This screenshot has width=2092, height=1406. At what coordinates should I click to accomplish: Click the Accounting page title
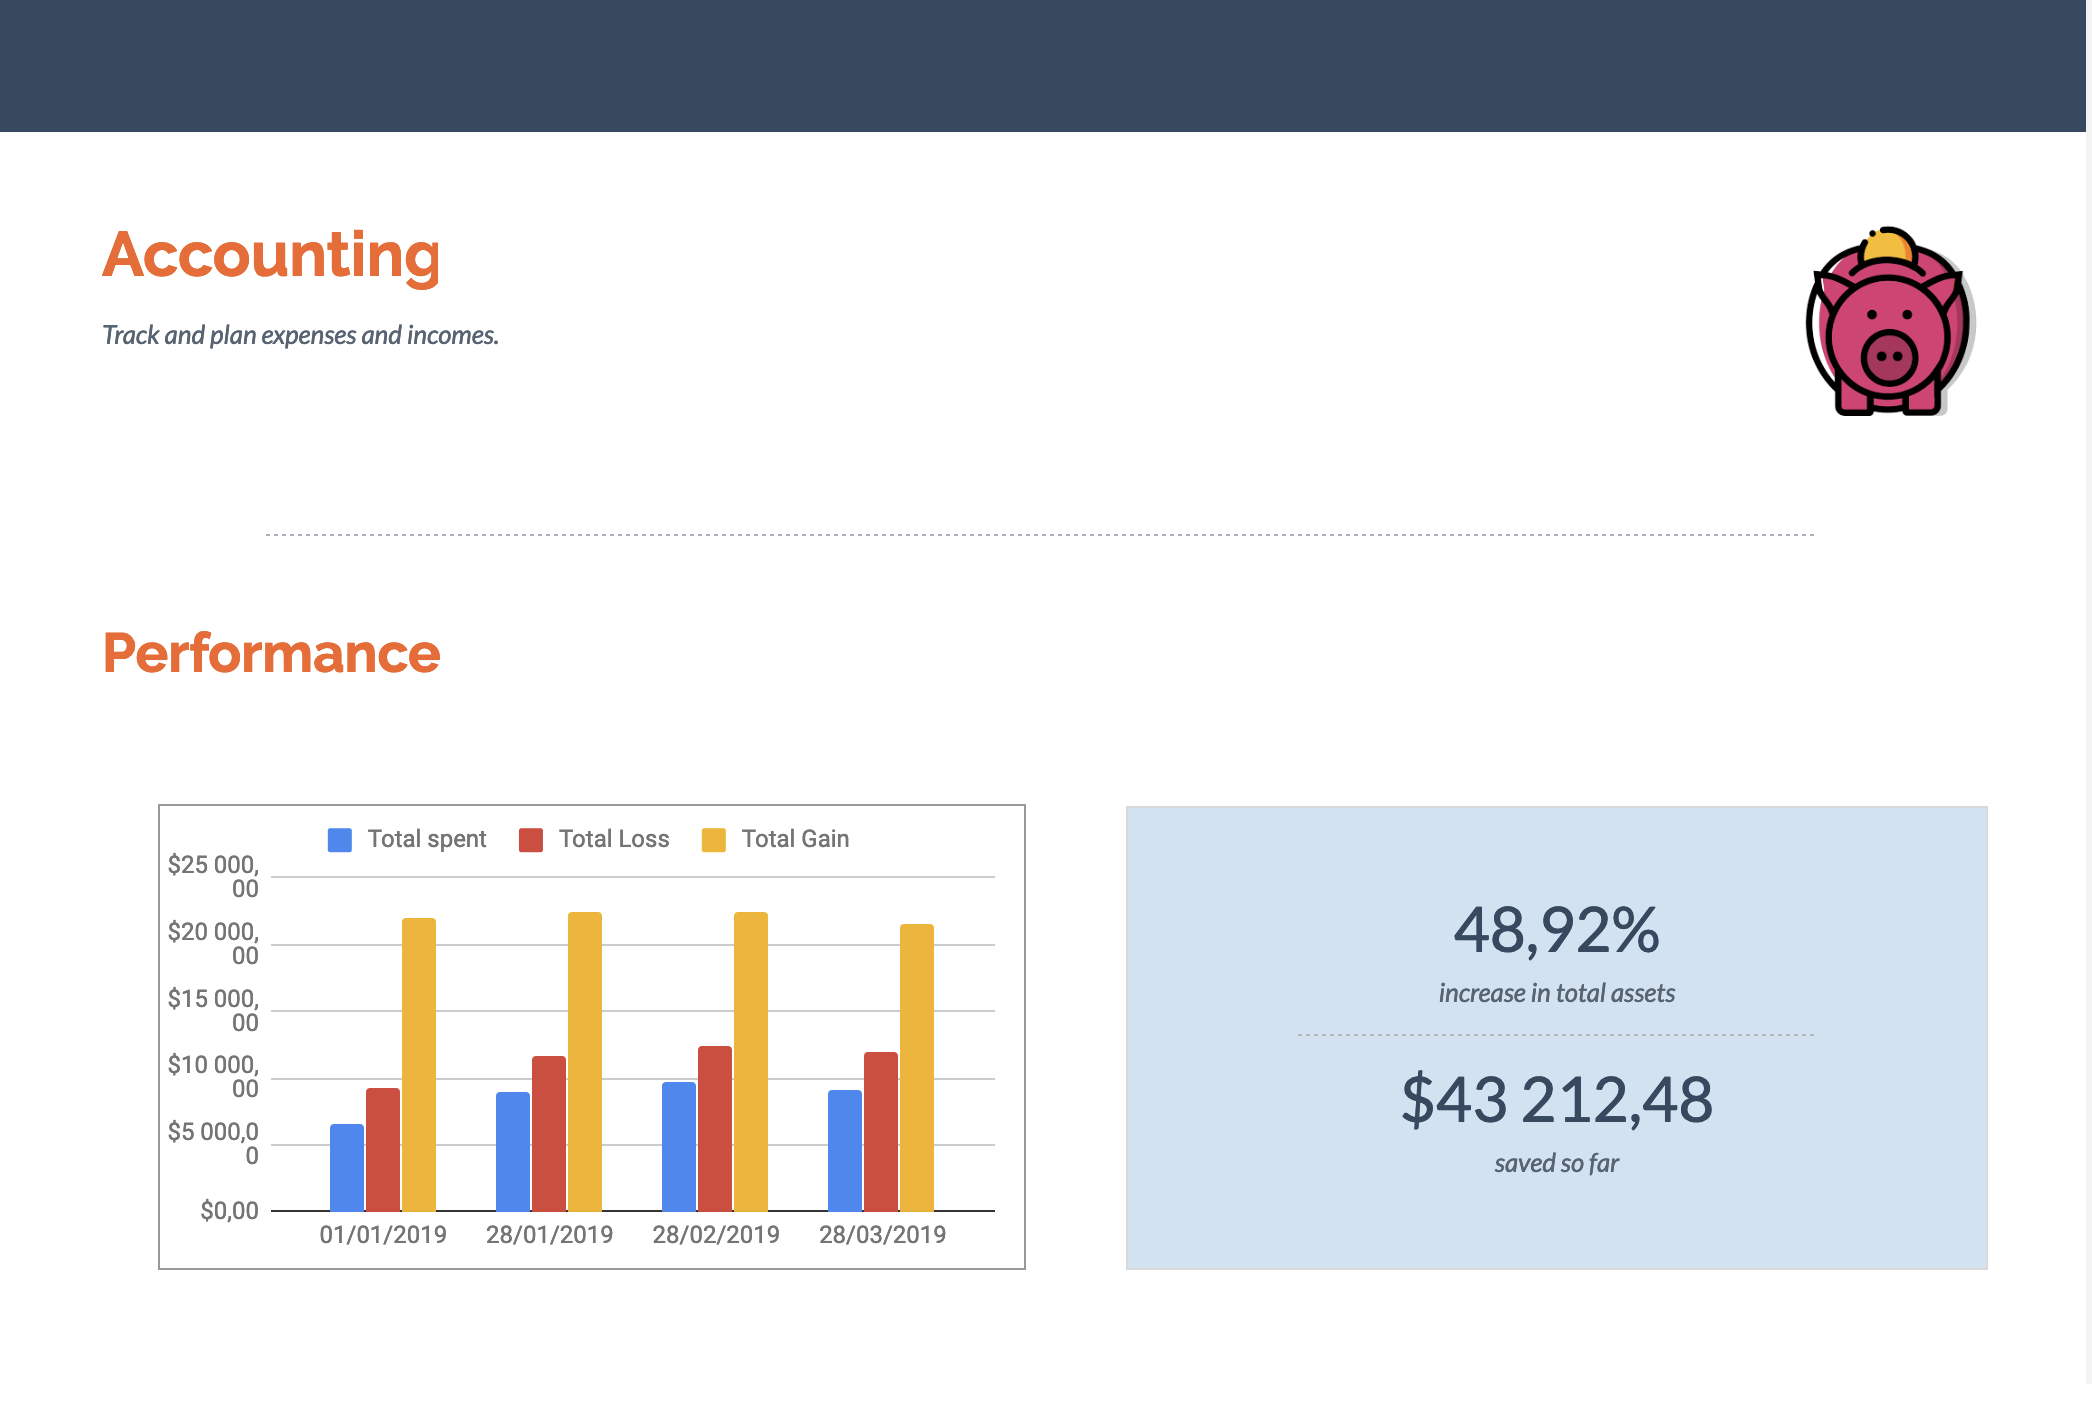click(x=271, y=255)
